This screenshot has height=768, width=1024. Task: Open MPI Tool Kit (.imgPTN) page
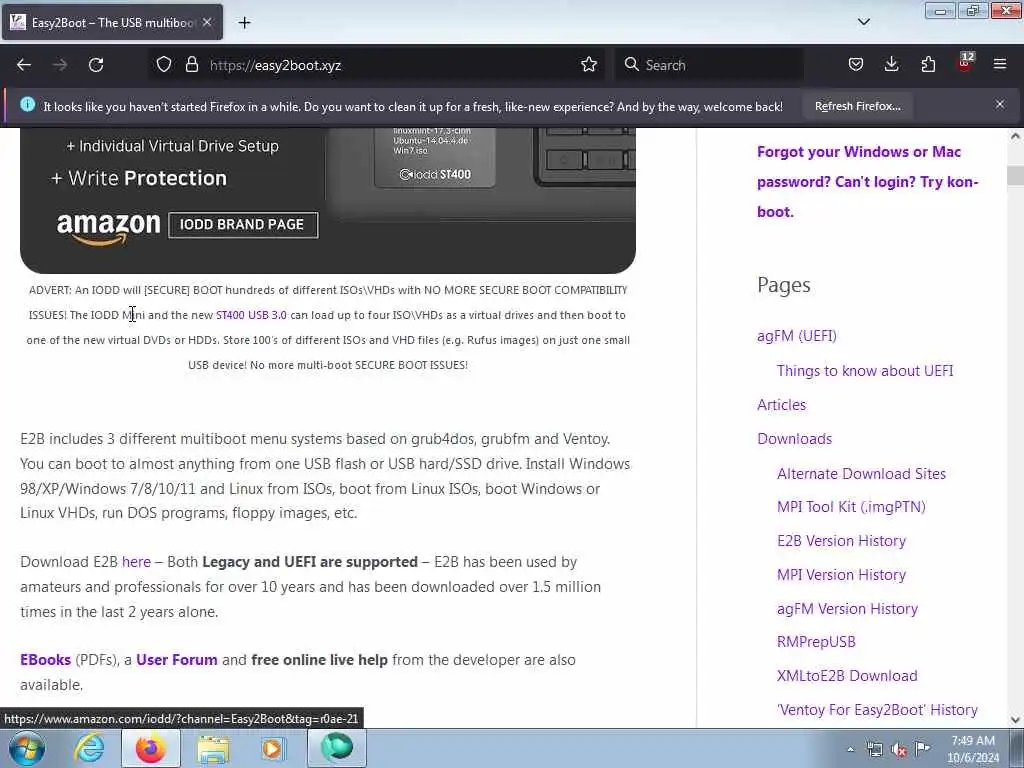point(851,507)
